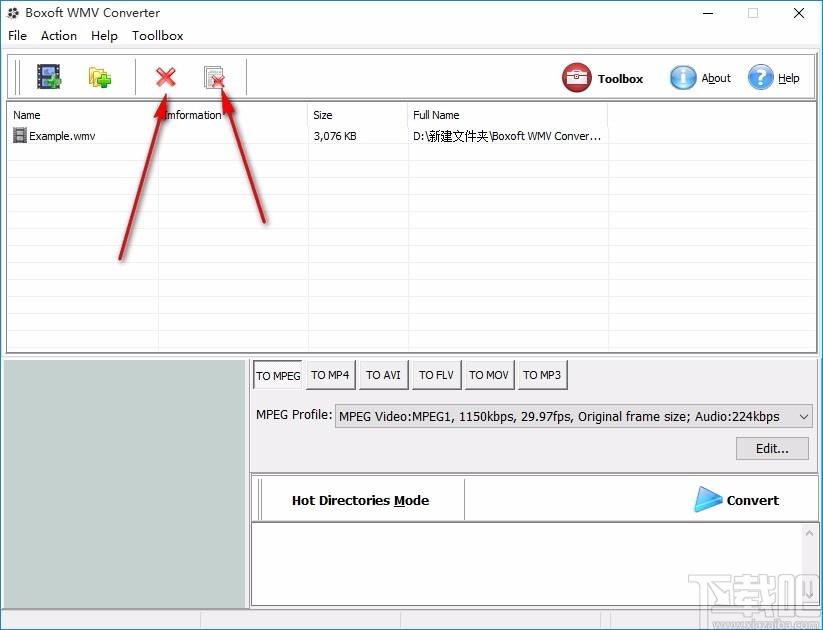Click the video preview pane
823x630 pixels.
[x=125, y=483]
